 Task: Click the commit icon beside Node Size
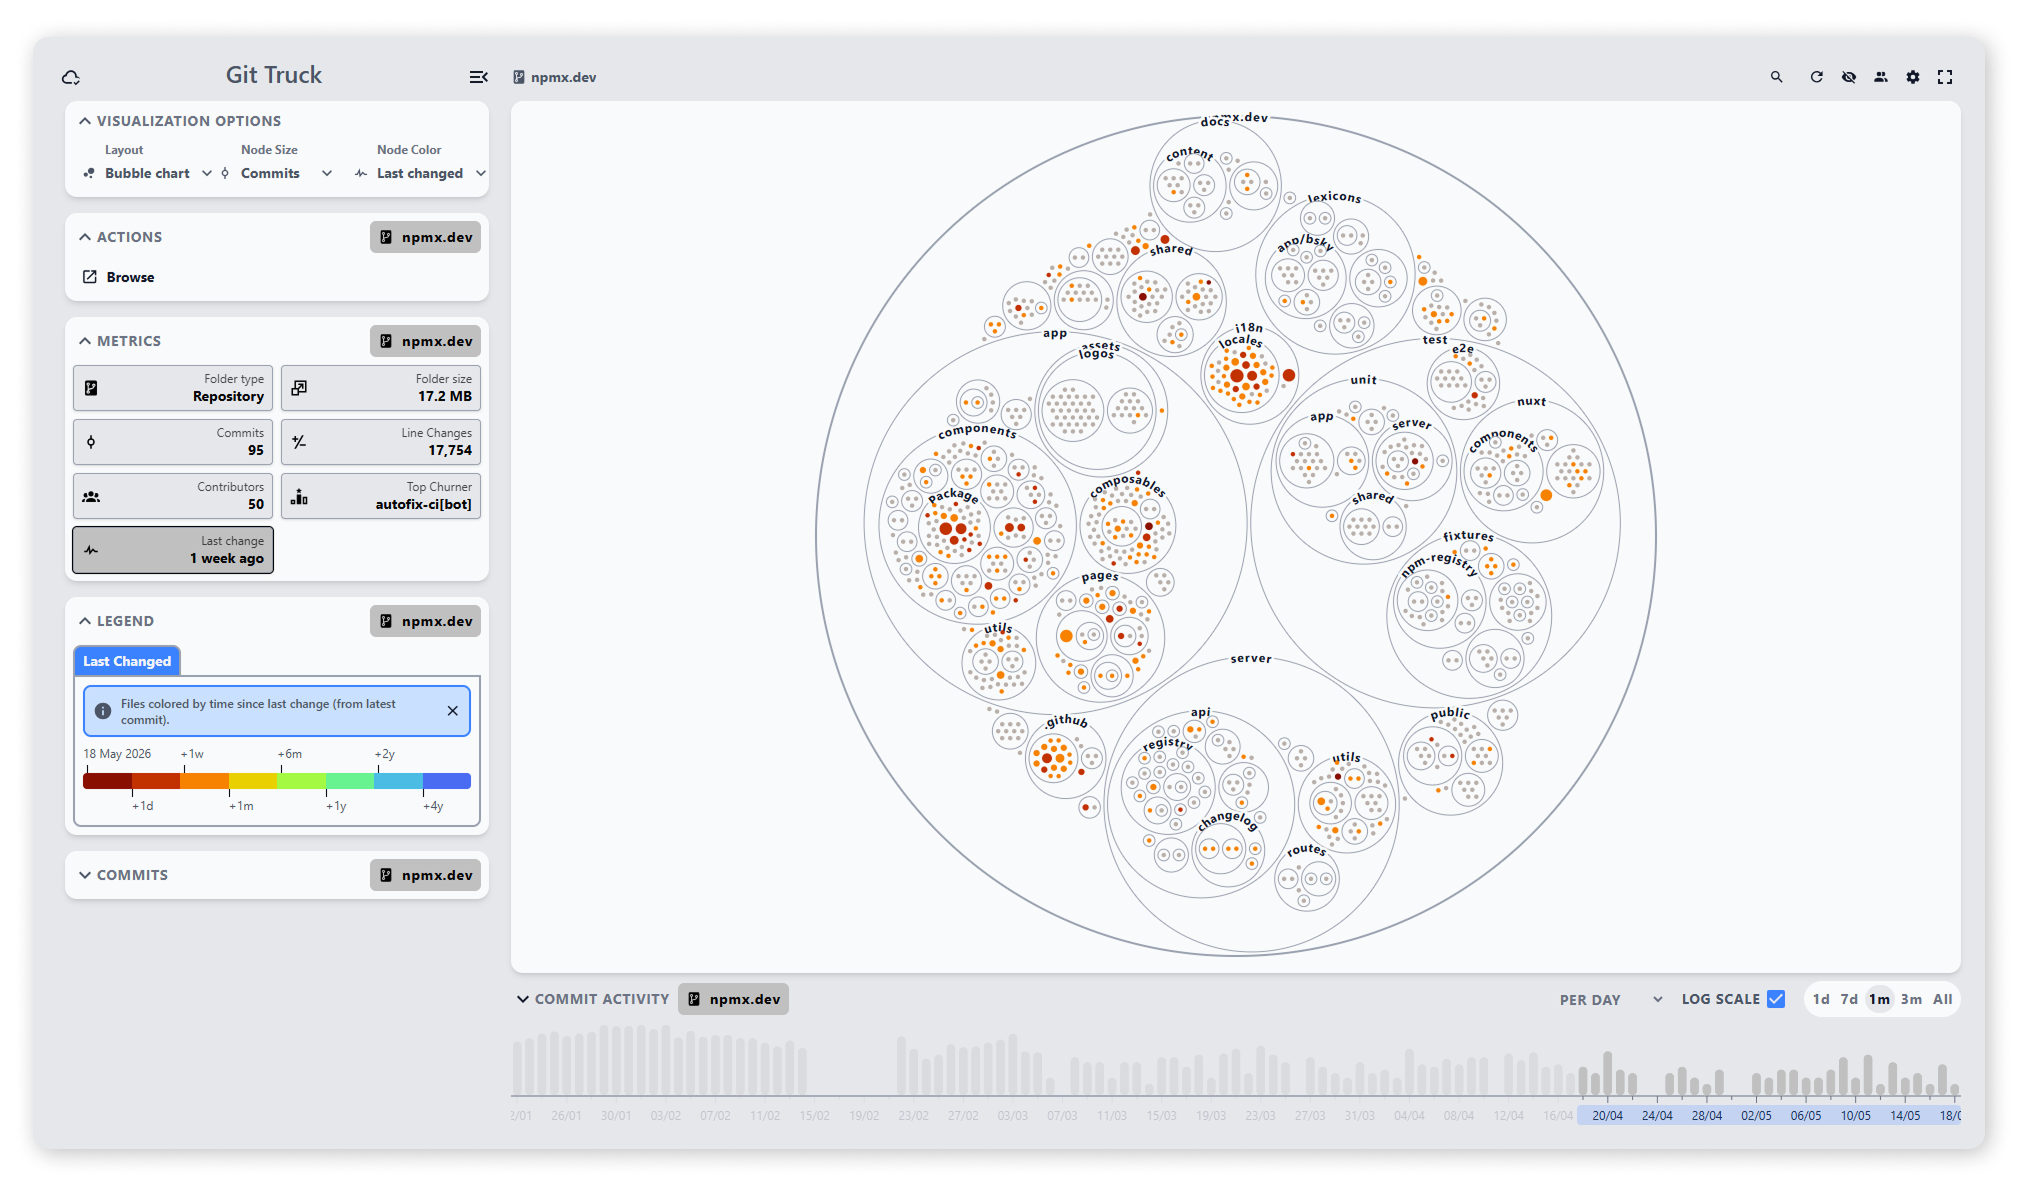point(225,173)
